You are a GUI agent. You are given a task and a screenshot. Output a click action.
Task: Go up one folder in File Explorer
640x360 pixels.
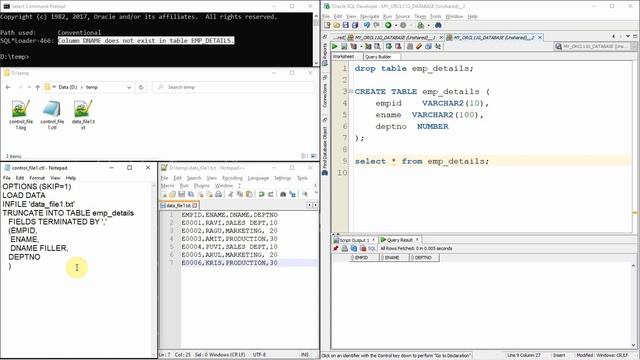(x=38, y=87)
